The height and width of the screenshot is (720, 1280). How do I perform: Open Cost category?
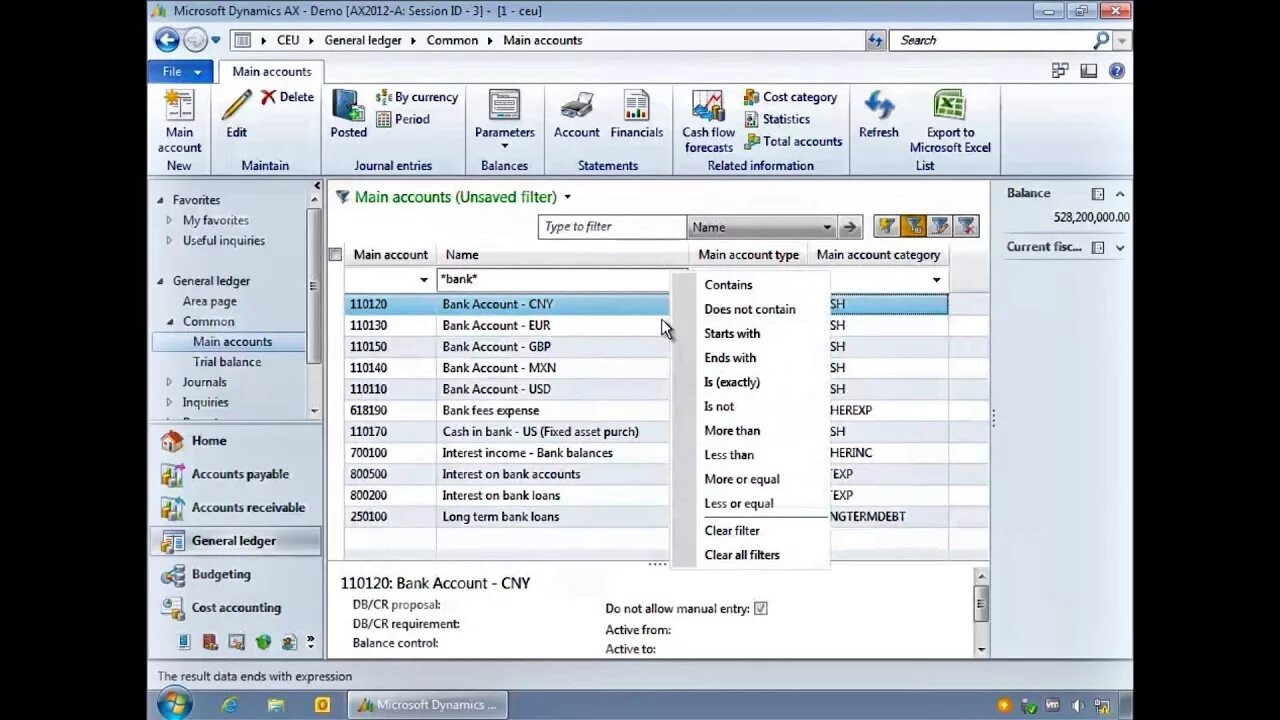[x=790, y=97]
